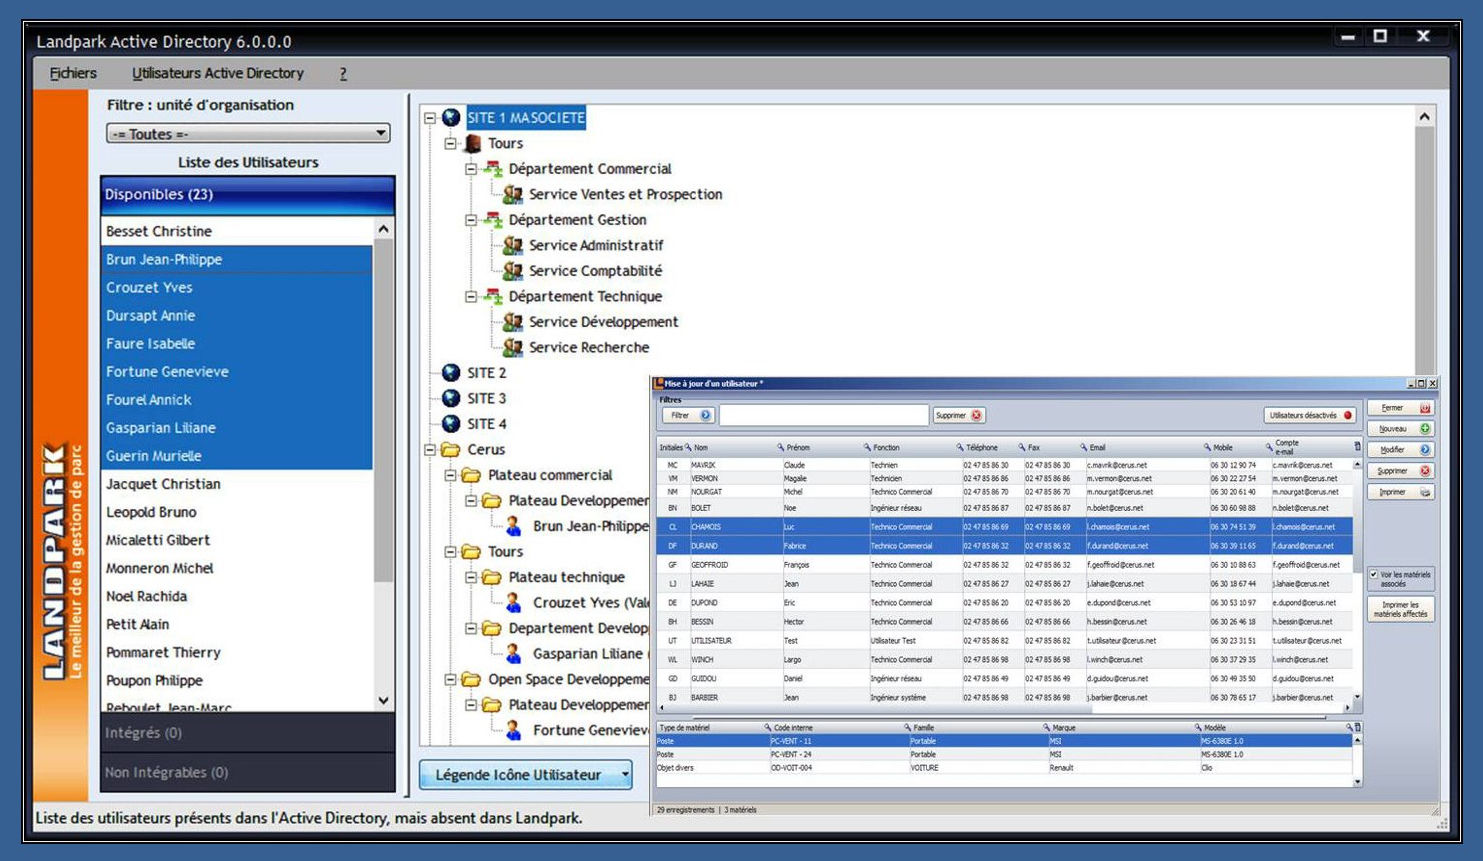The height and width of the screenshot is (861, 1483).
Task: Open the ? help menu
Action: 343,73
